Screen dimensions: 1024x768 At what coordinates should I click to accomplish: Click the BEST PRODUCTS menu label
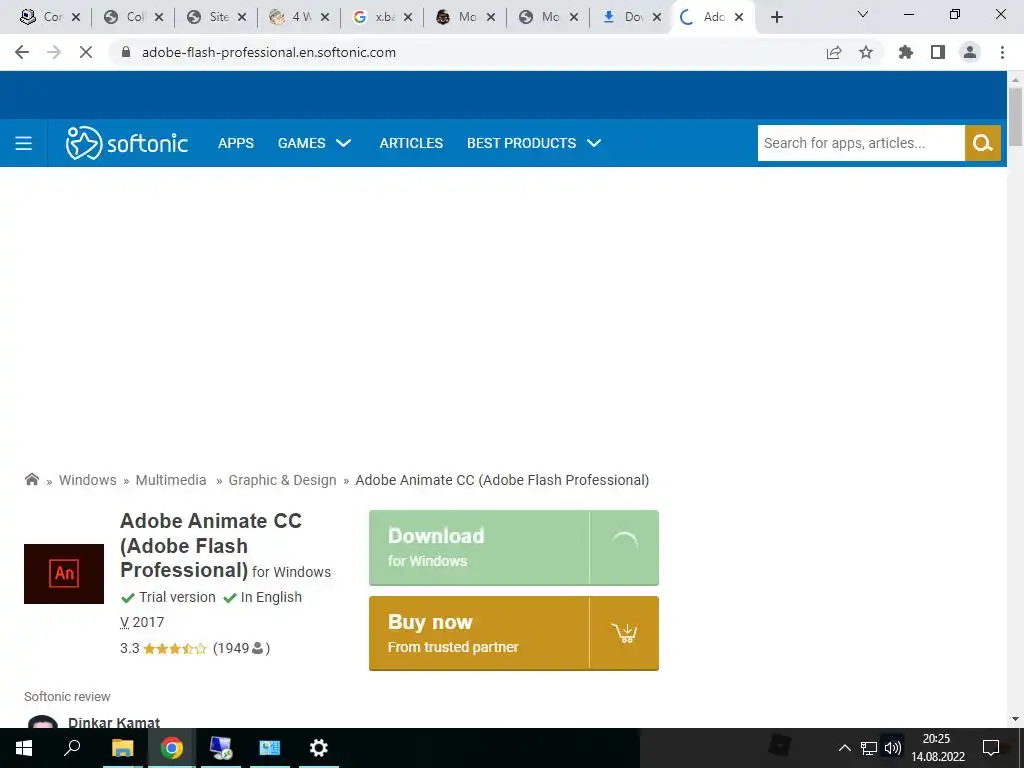point(521,143)
